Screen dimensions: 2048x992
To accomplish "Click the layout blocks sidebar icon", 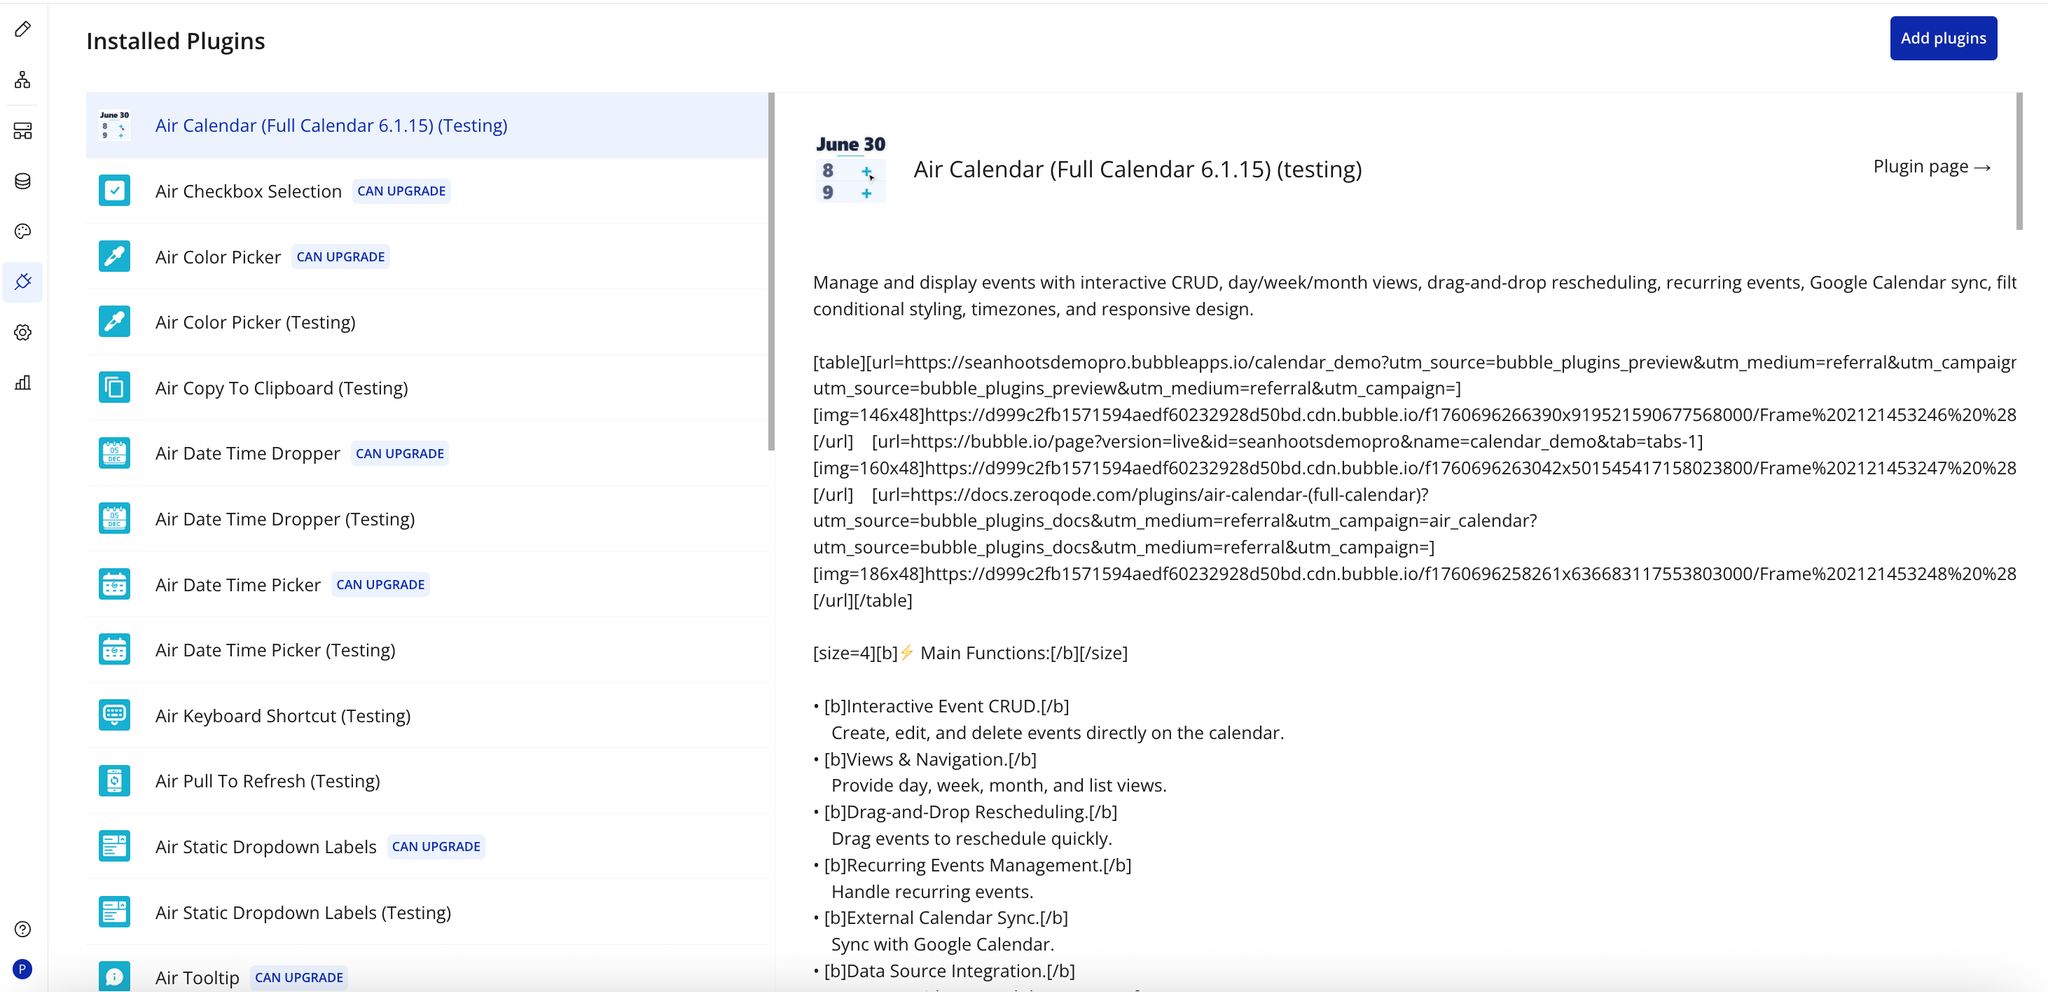I will click(x=23, y=131).
